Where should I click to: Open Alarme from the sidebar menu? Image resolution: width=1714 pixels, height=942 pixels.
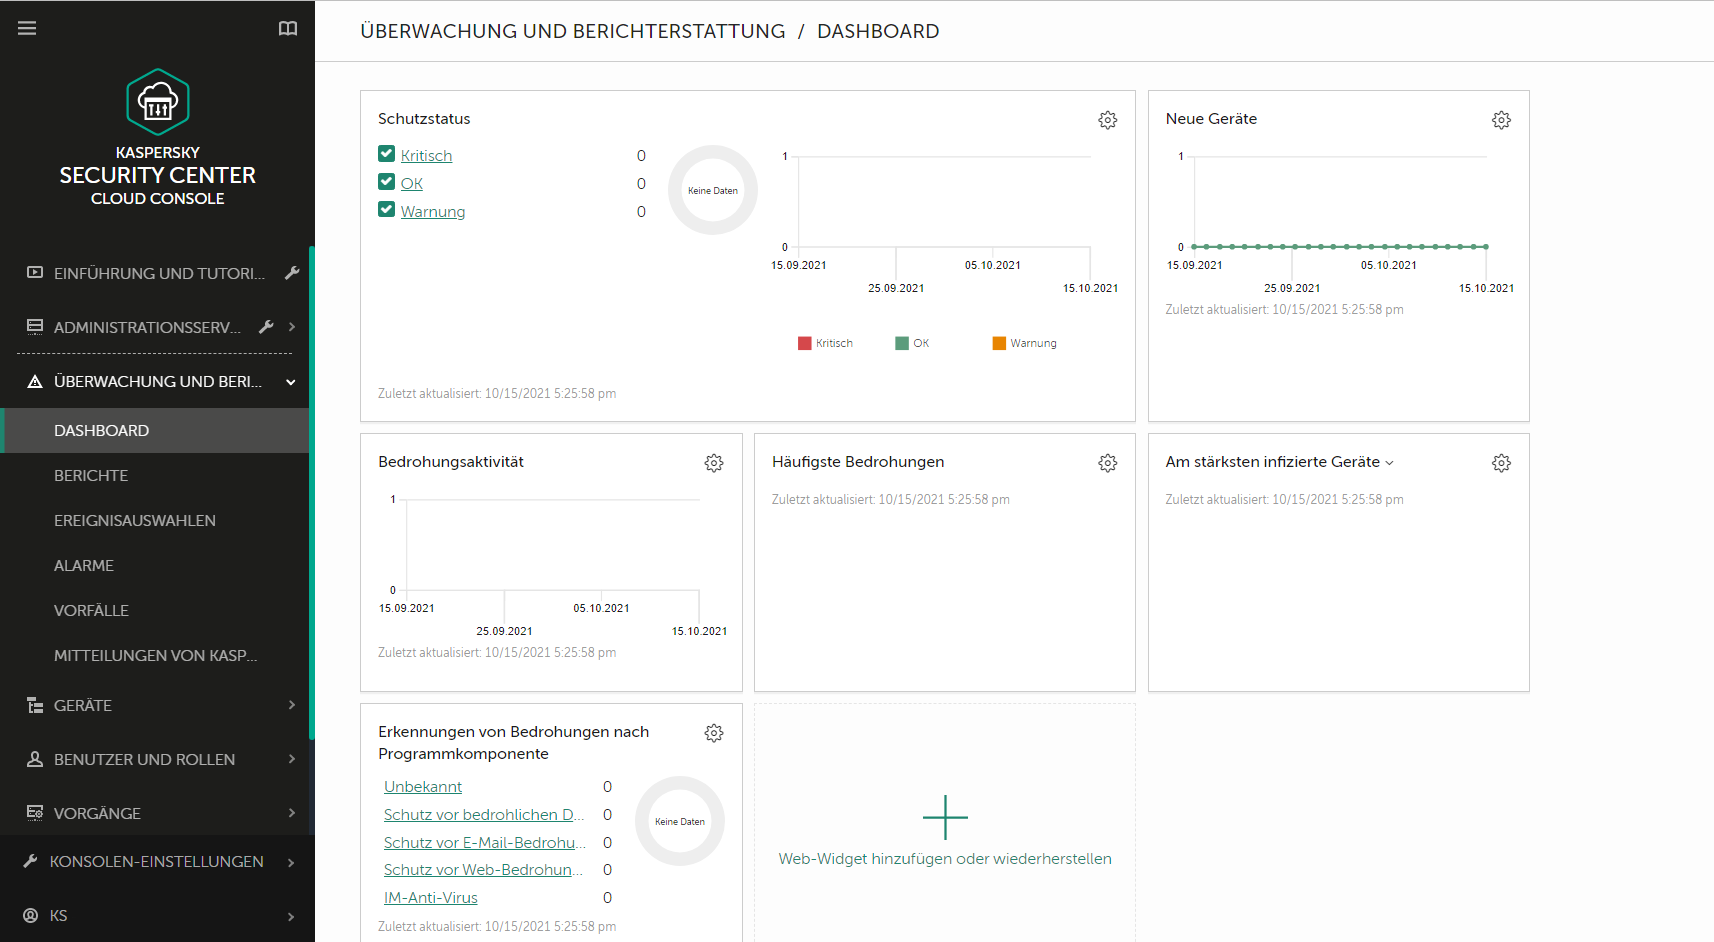83,565
